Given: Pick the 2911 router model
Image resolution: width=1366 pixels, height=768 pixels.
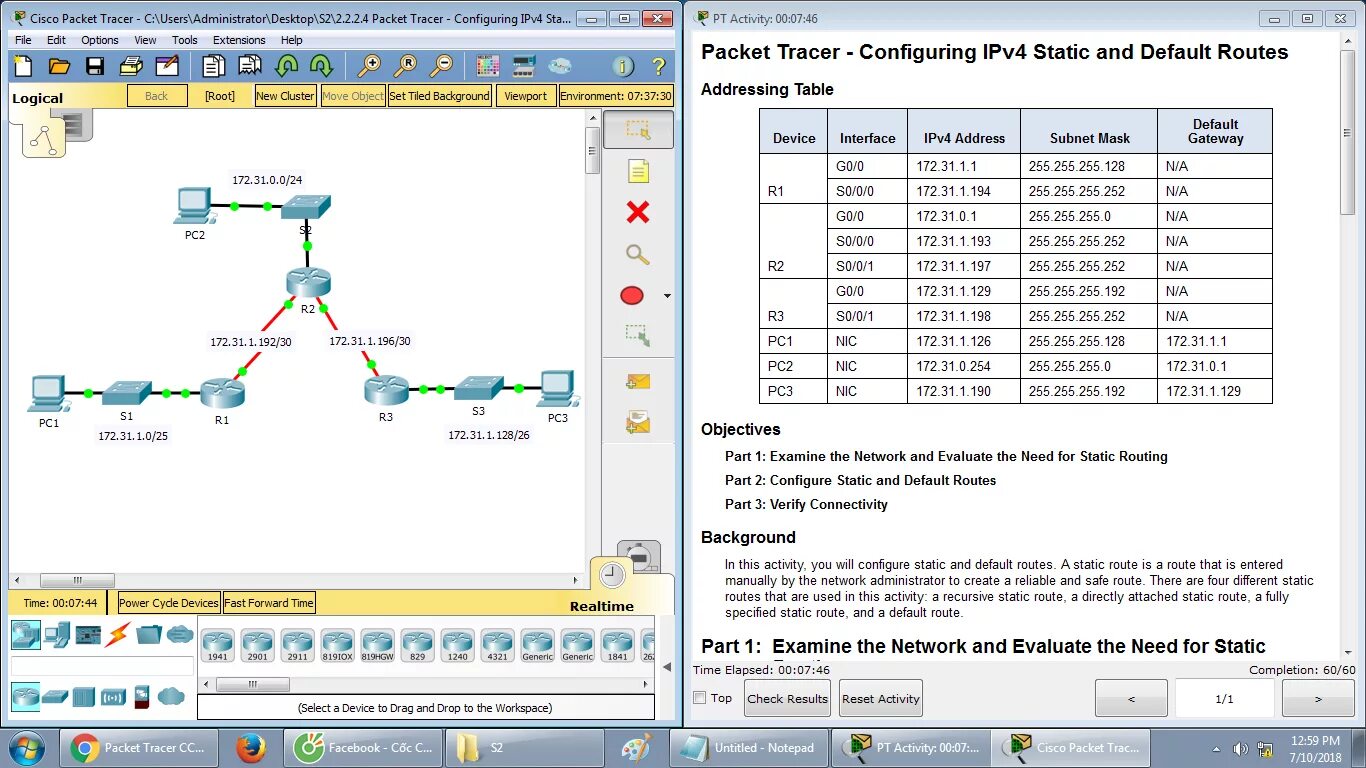Looking at the screenshot, I should click(297, 645).
